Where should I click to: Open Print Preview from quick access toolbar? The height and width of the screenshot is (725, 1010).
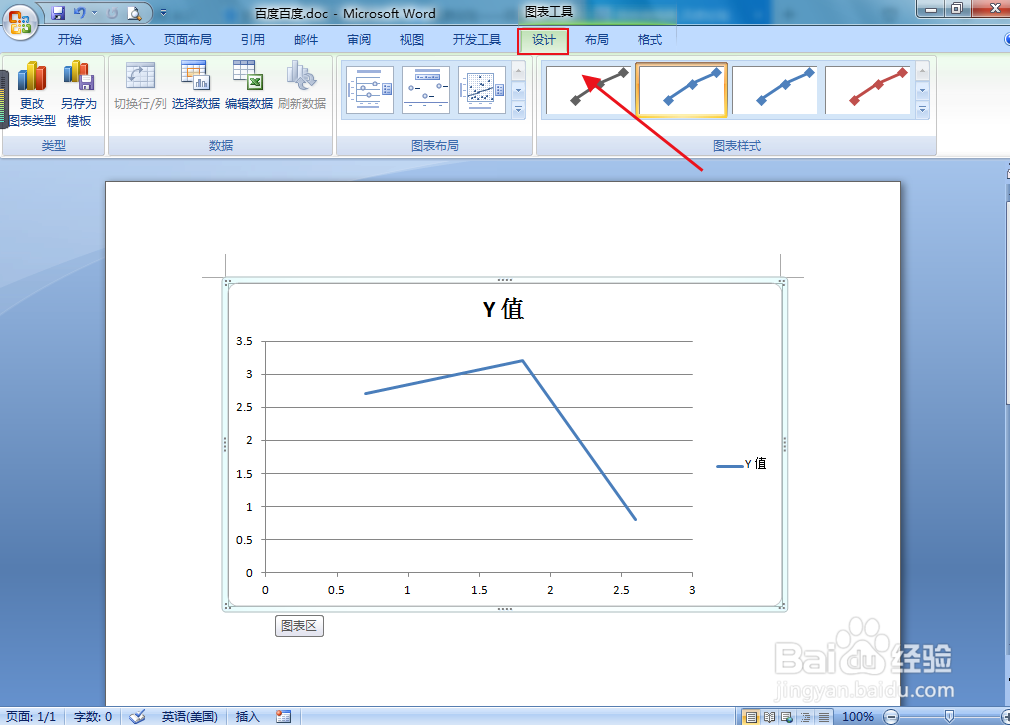(134, 13)
